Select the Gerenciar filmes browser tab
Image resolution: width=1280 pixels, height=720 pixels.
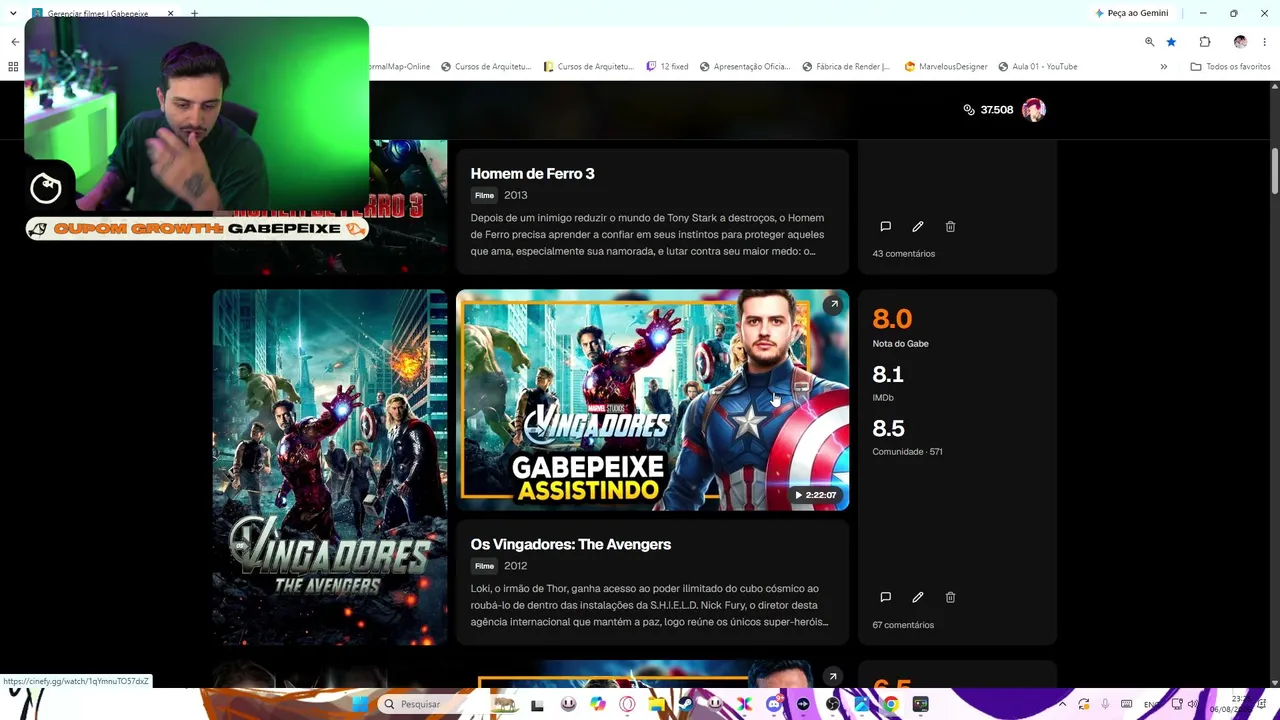[100, 13]
